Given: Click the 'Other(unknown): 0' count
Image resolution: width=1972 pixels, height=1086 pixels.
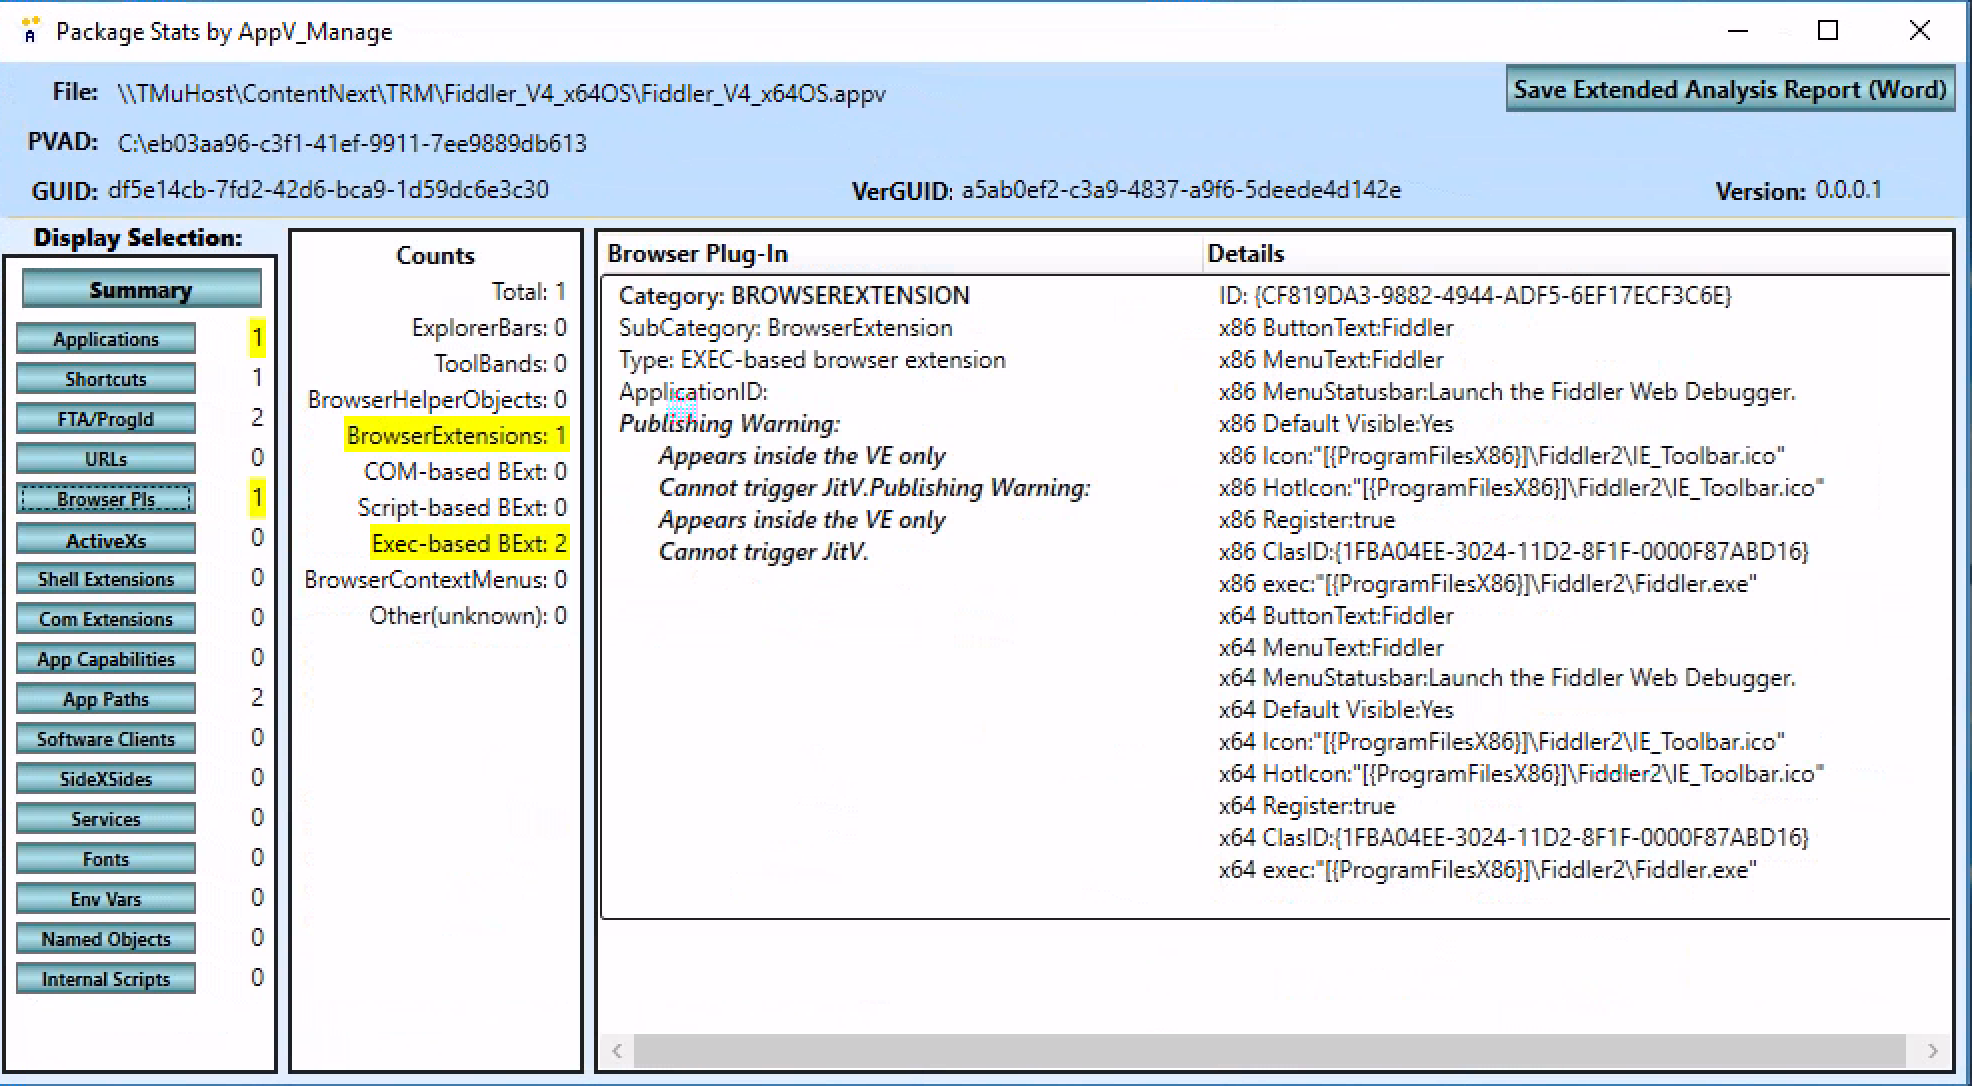Looking at the screenshot, I should [x=468, y=616].
